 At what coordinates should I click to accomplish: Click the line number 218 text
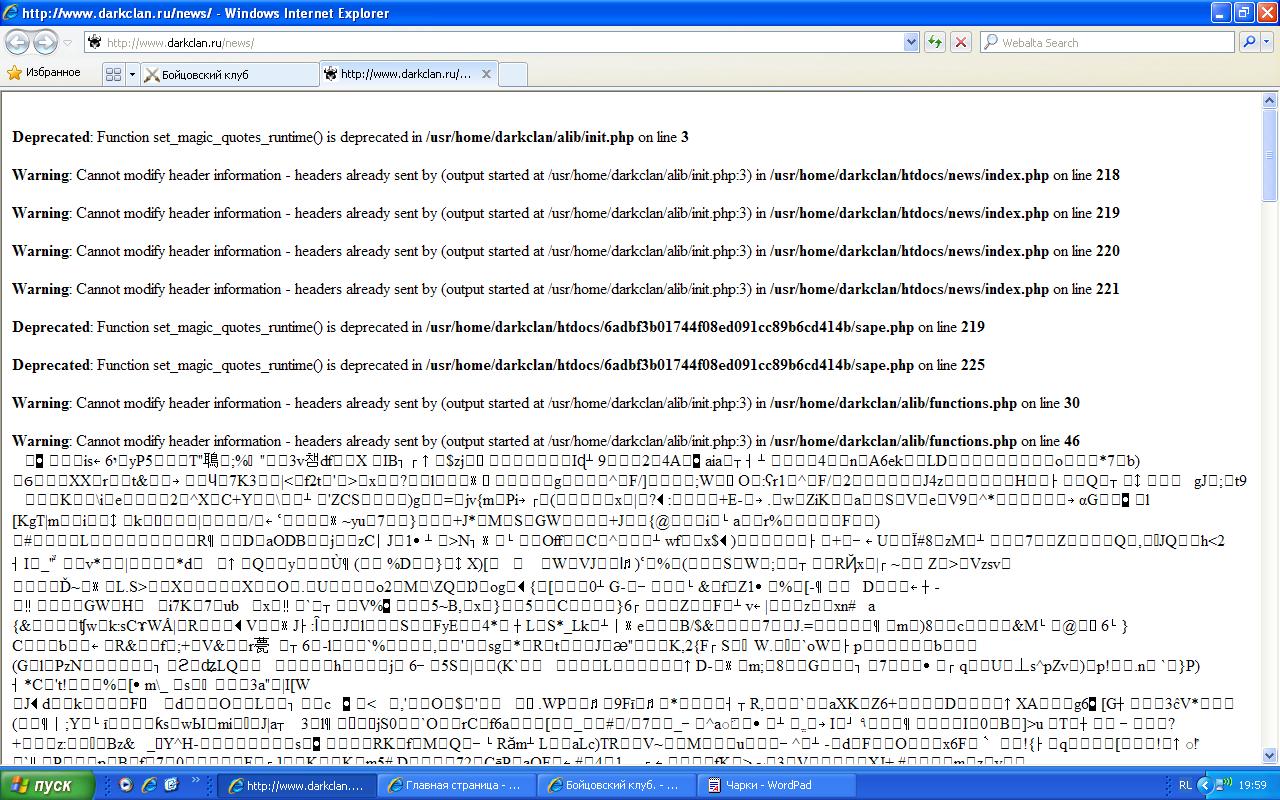tap(1108, 175)
